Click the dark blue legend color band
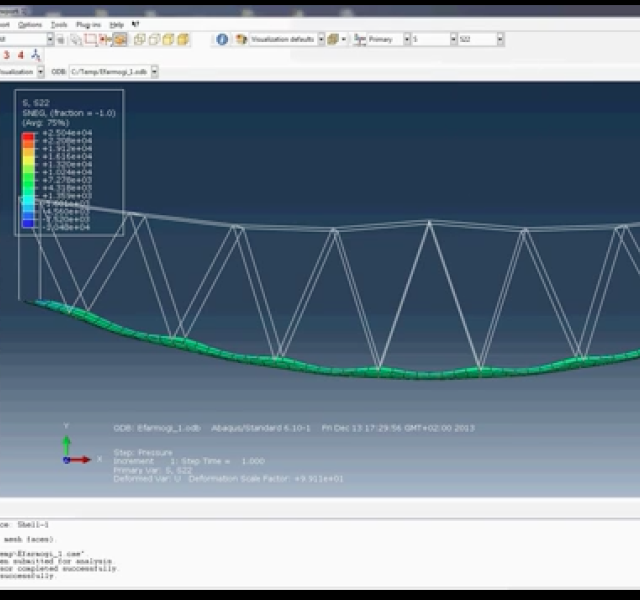640x600 pixels. (x=28, y=223)
